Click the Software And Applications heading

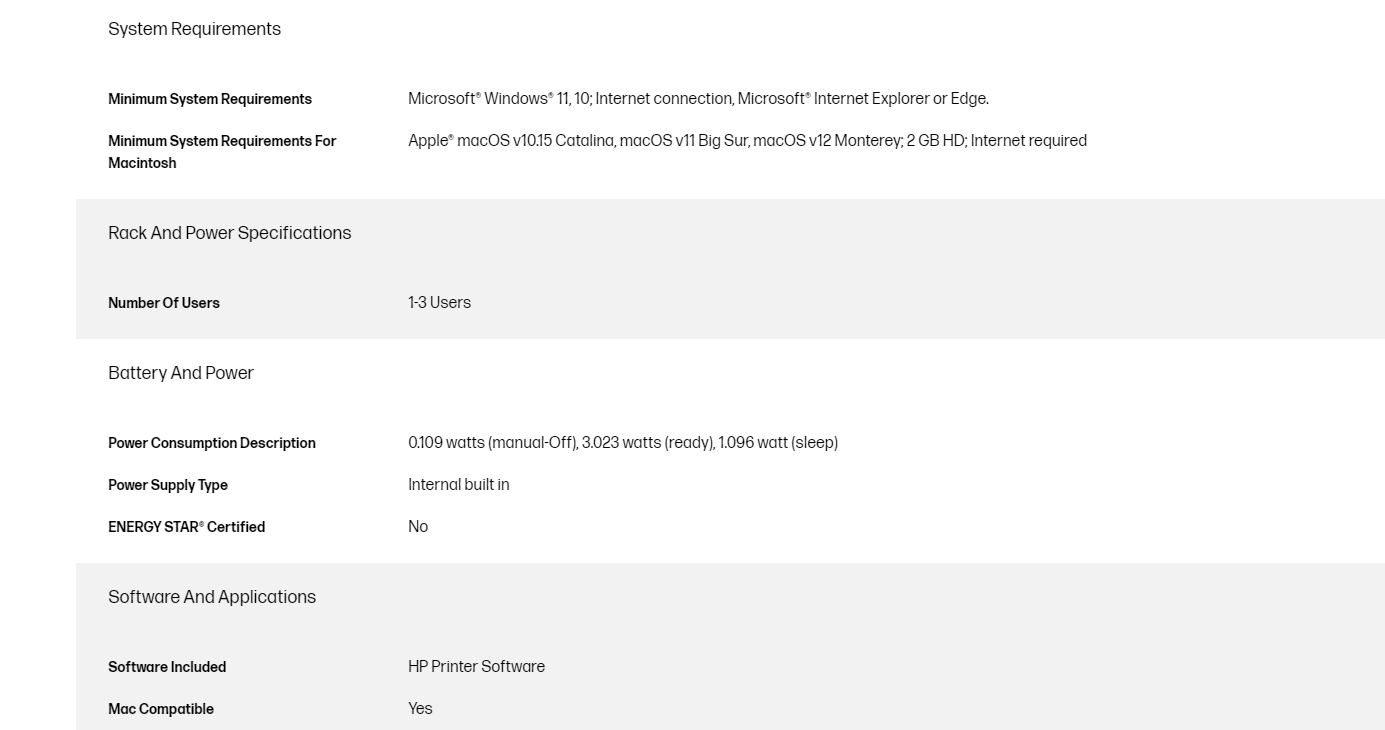(212, 597)
